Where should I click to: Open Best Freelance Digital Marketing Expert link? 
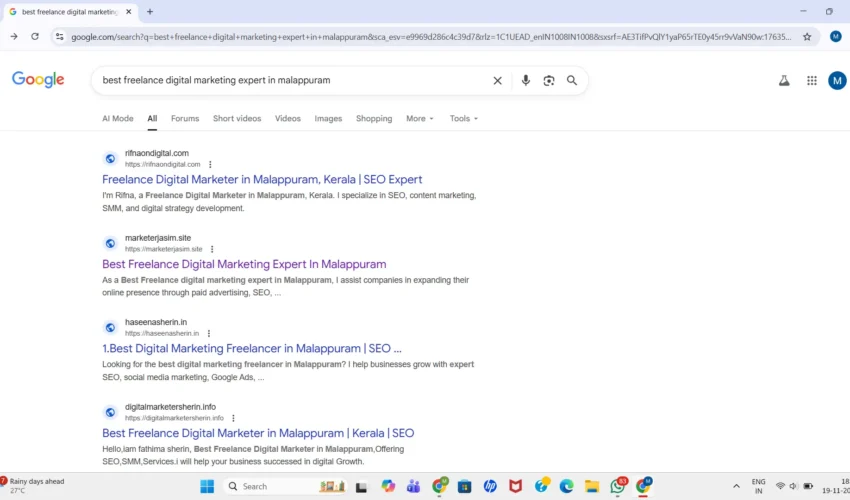(x=244, y=265)
